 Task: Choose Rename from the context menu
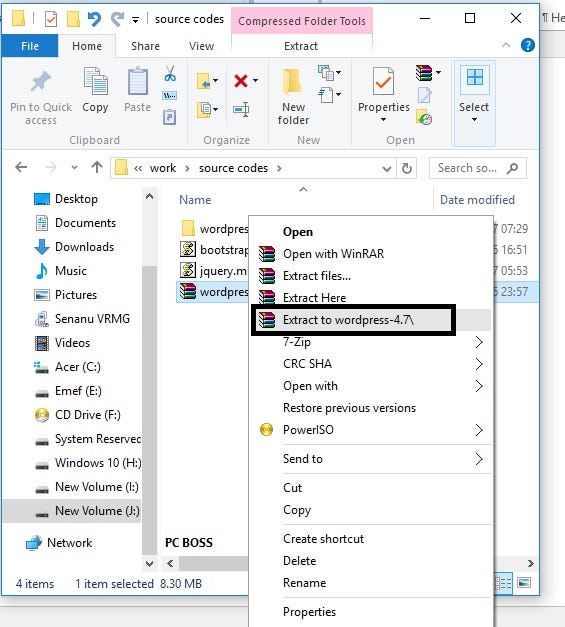[370, 583]
